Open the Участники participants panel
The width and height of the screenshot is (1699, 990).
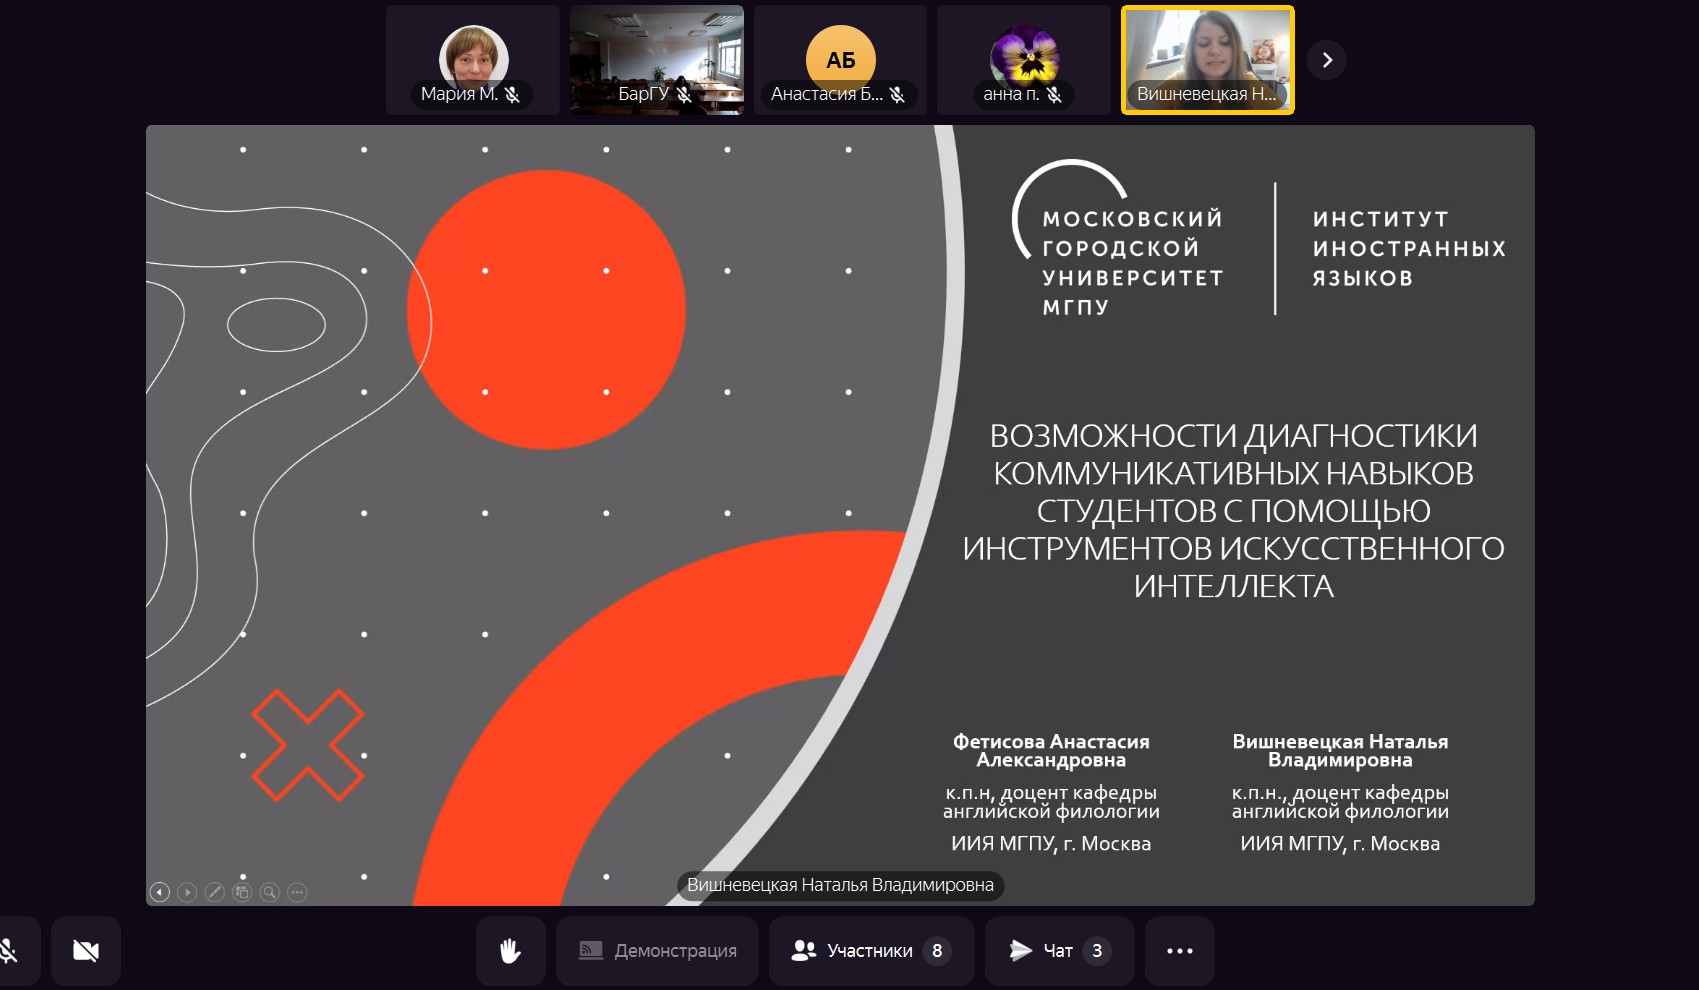pos(871,951)
